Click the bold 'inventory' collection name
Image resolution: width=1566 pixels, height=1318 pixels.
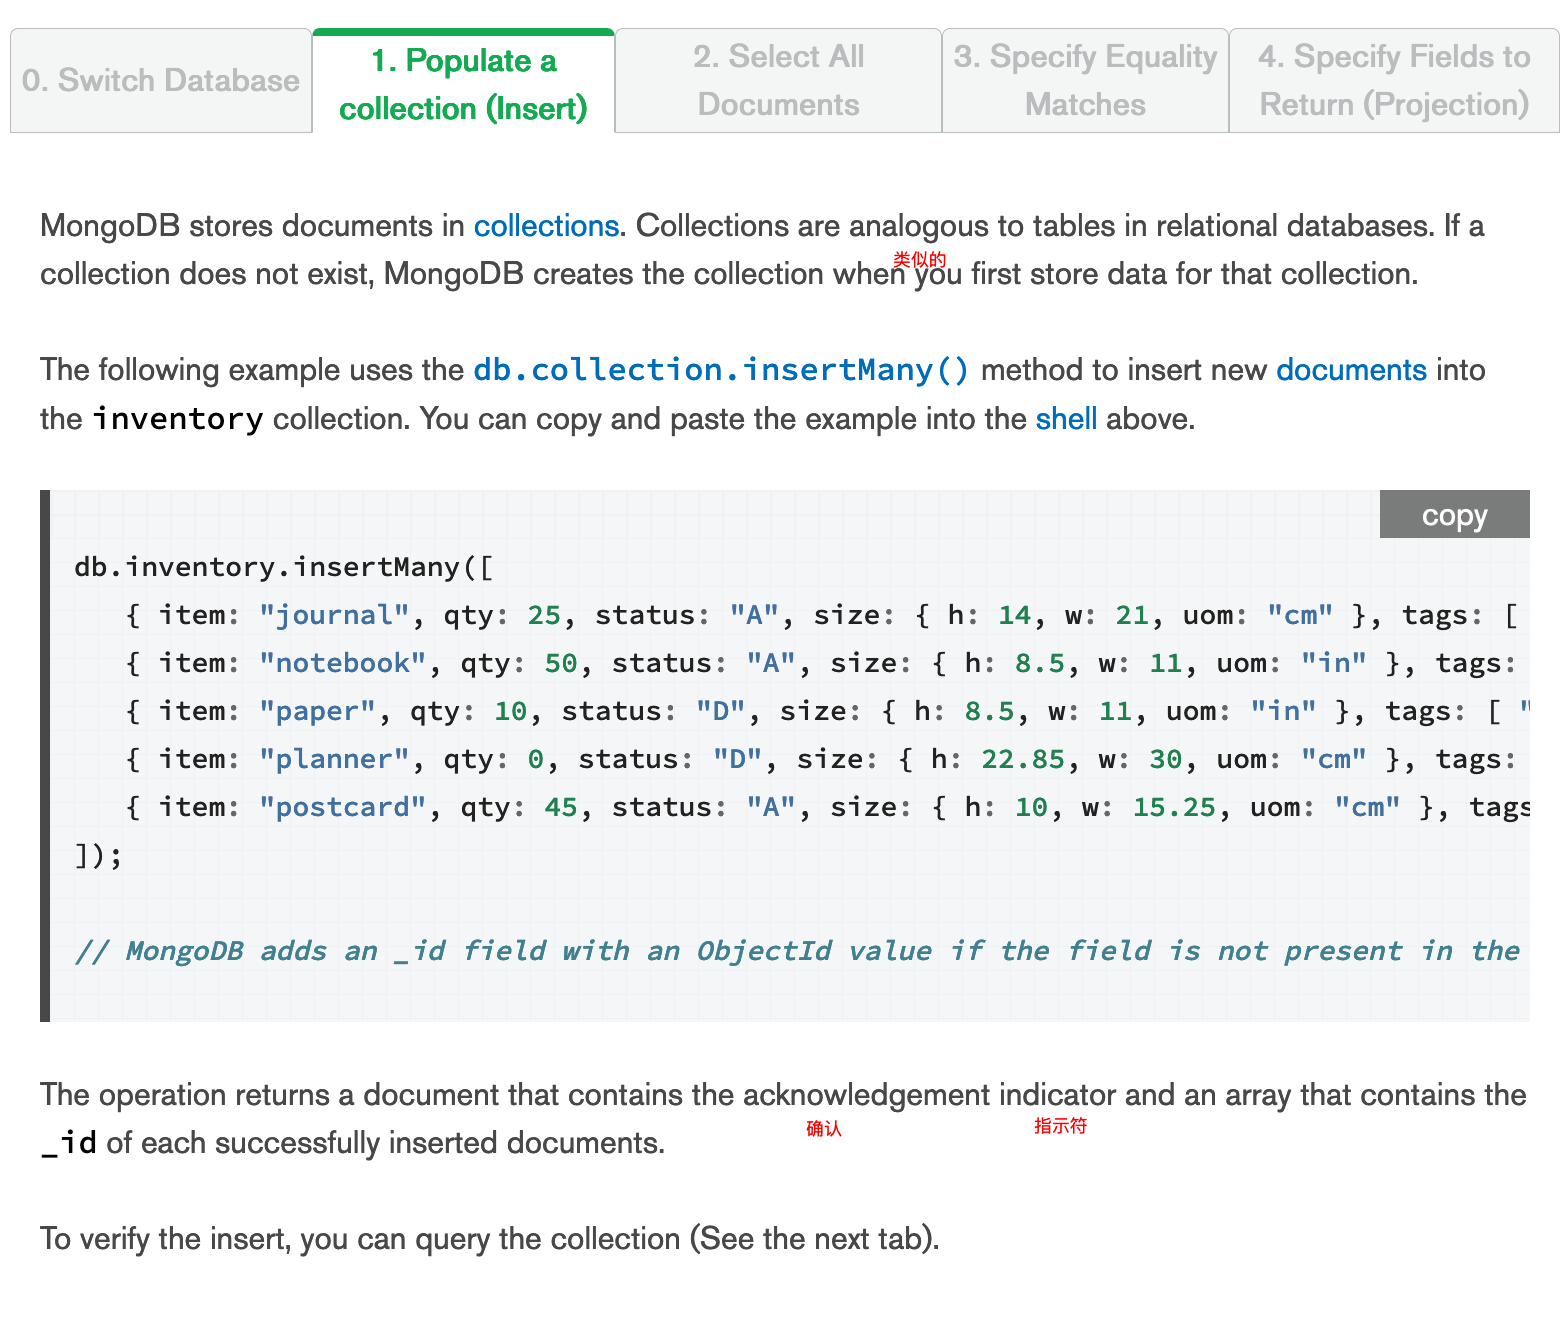click(178, 418)
